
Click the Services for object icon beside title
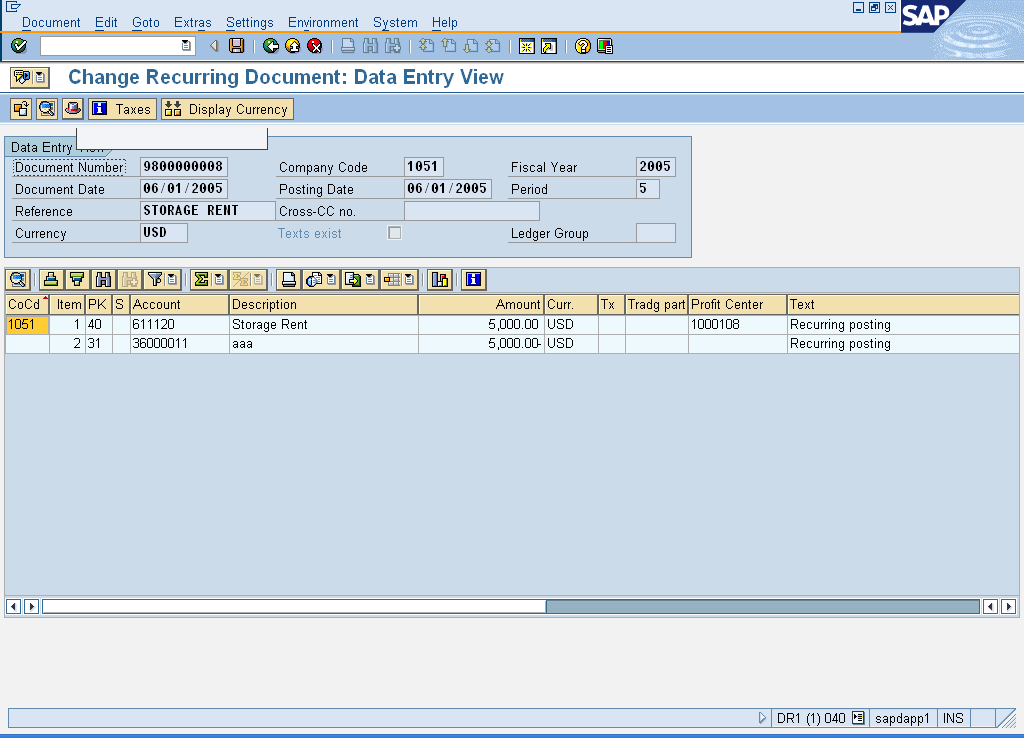(22, 77)
